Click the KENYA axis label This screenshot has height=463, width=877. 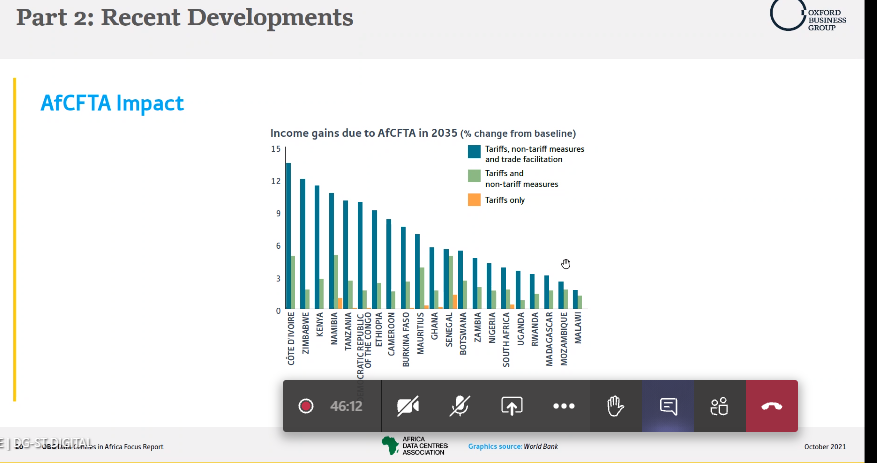point(320,325)
